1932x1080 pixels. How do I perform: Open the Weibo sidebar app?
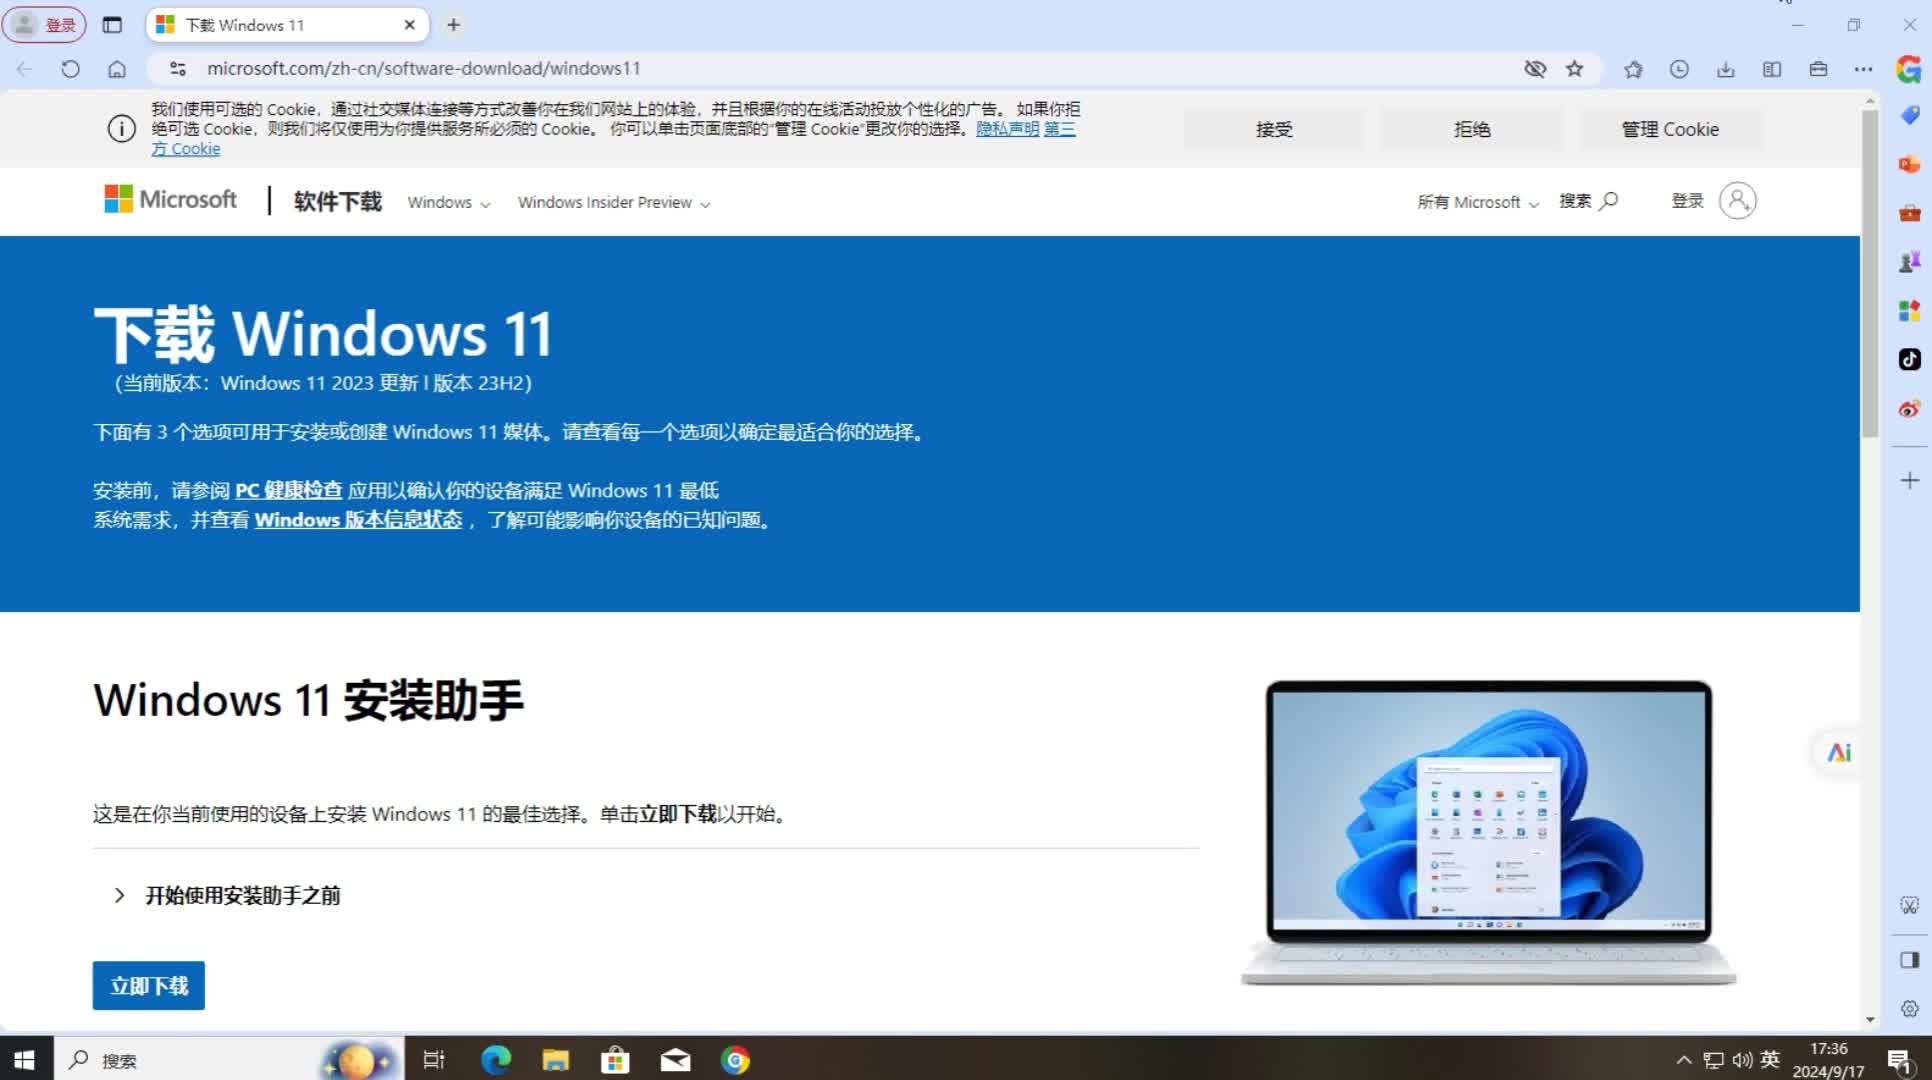click(x=1909, y=408)
